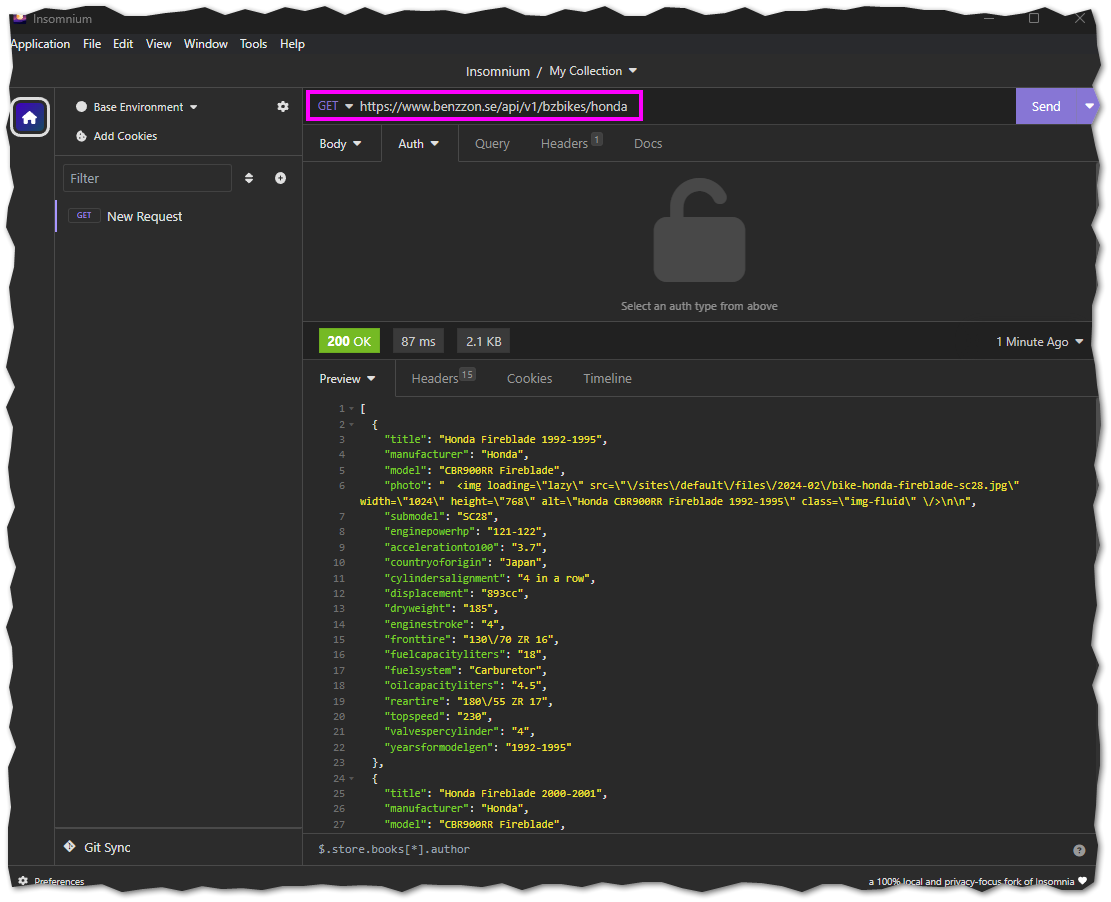Open the Edit menu
Image resolution: width=1111 pixels, height=902 pixels.
[x=123, y=44]
